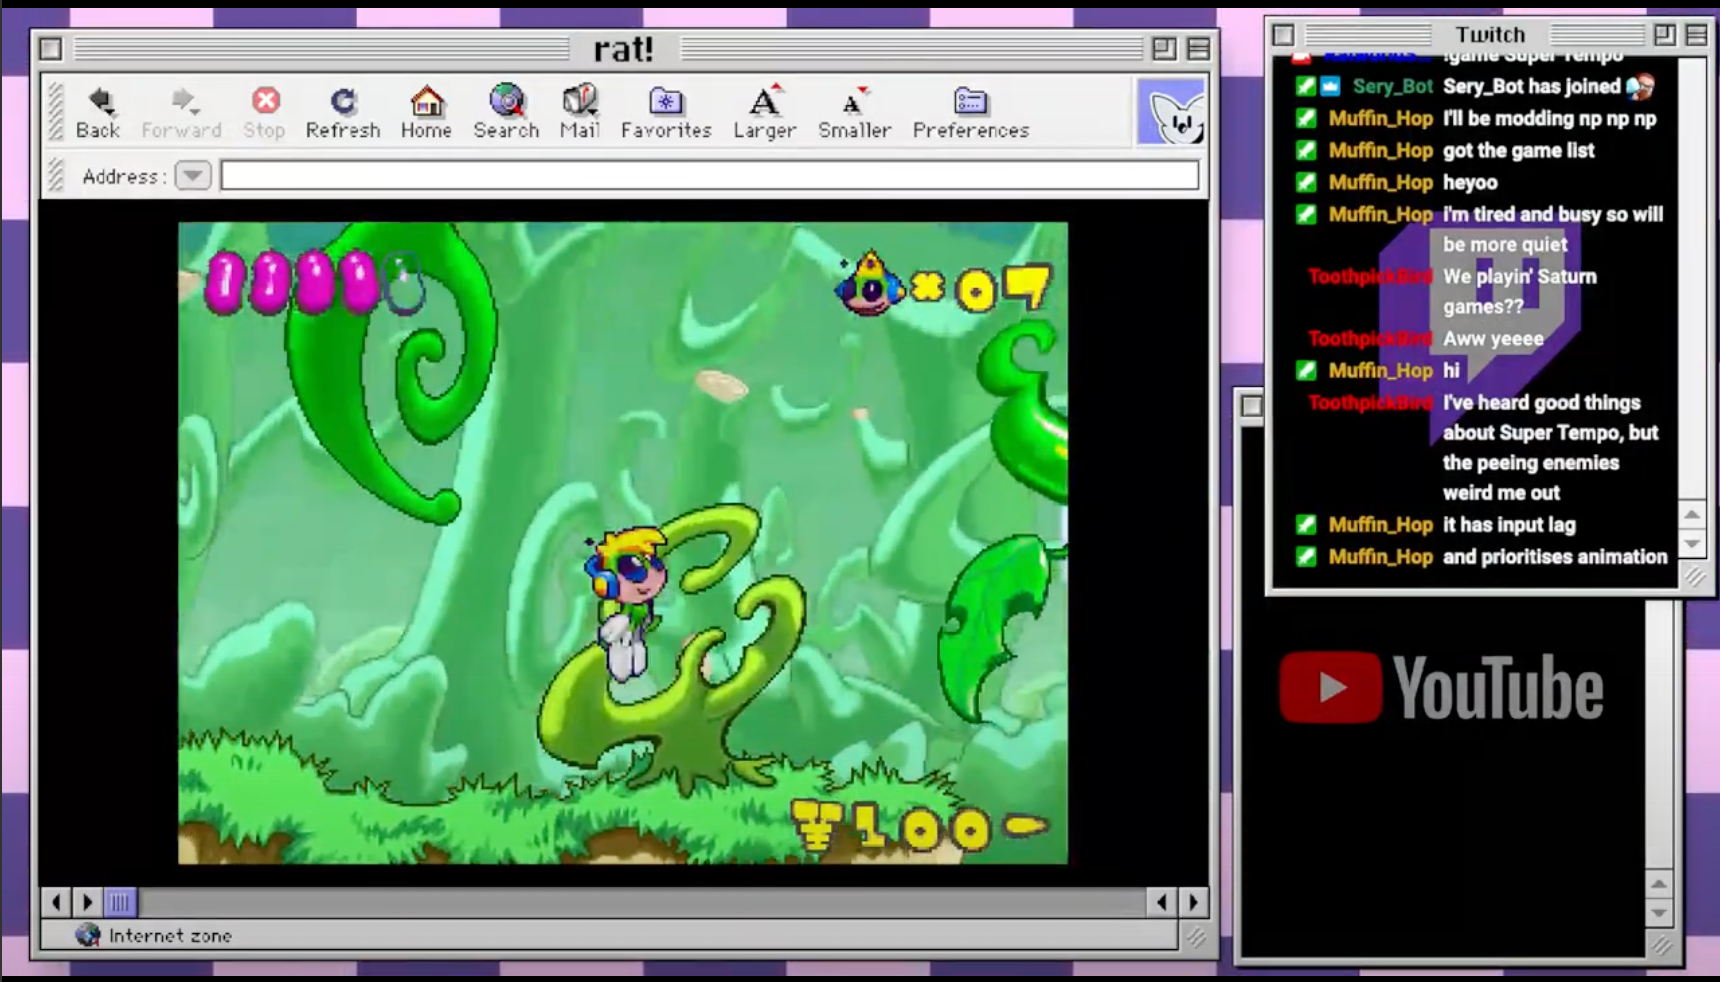Click the Internet zone status text

(x=170, y=935)
